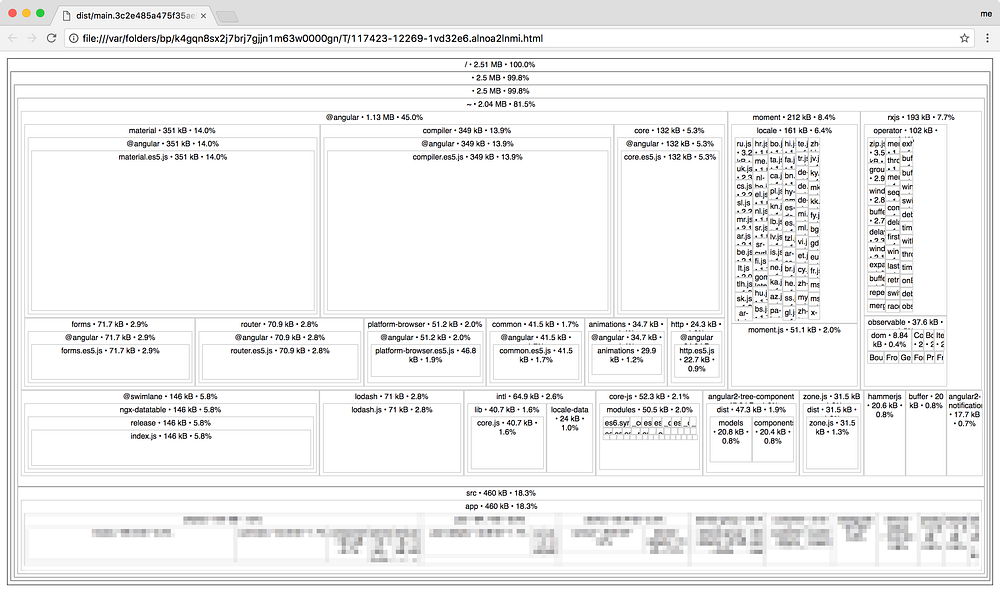The width and height of the screenshot is (1000, 592).
Task: Select core.es5.js 132 kB block
Action: tap(670, 231)
